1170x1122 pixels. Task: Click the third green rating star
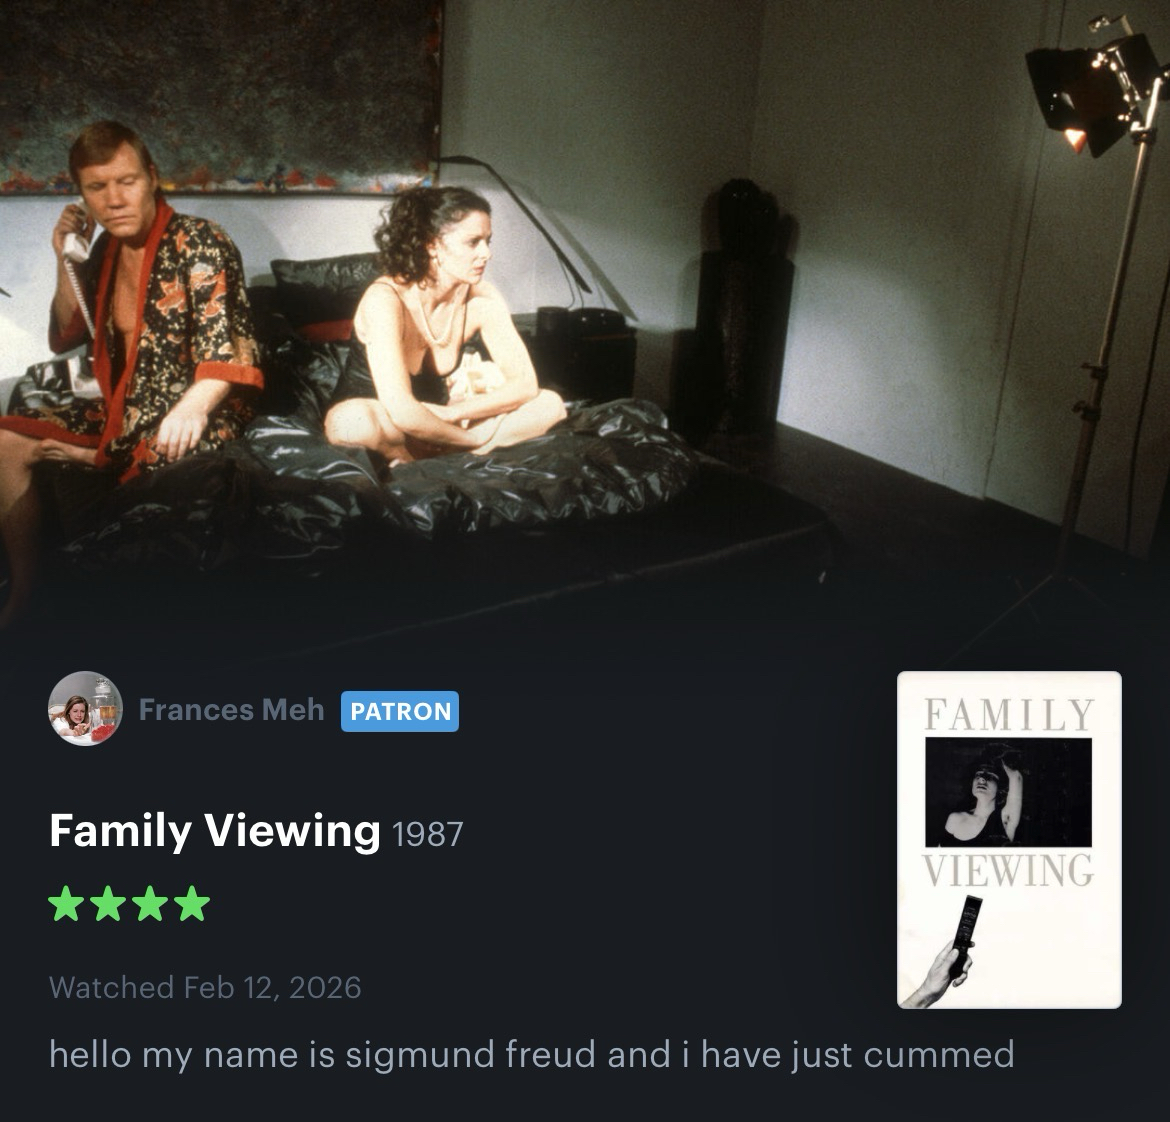coord(151,903)
